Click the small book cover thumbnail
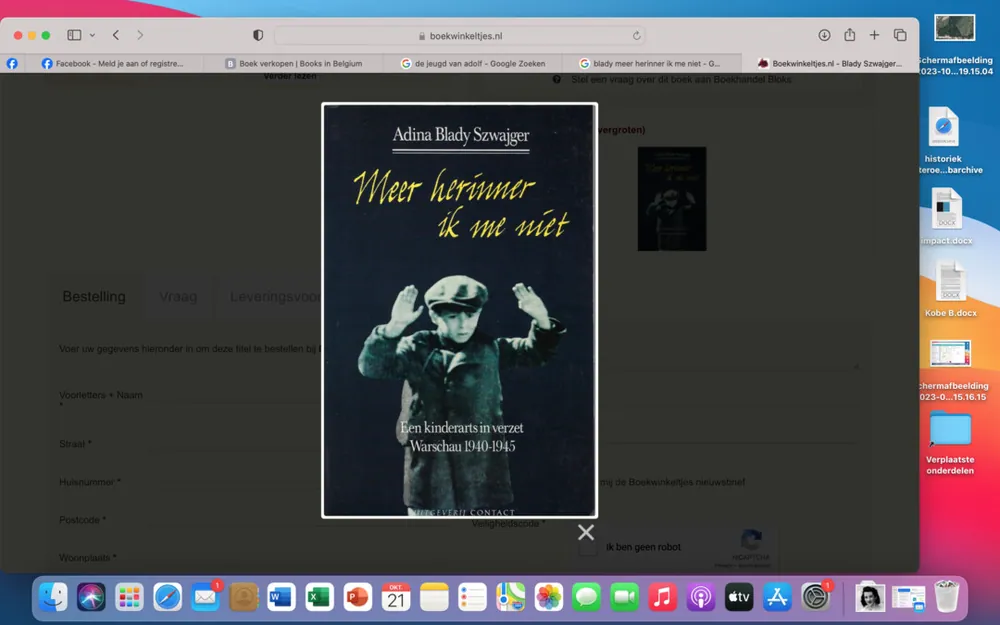1000x625 pixels. [x=672, y=198]
